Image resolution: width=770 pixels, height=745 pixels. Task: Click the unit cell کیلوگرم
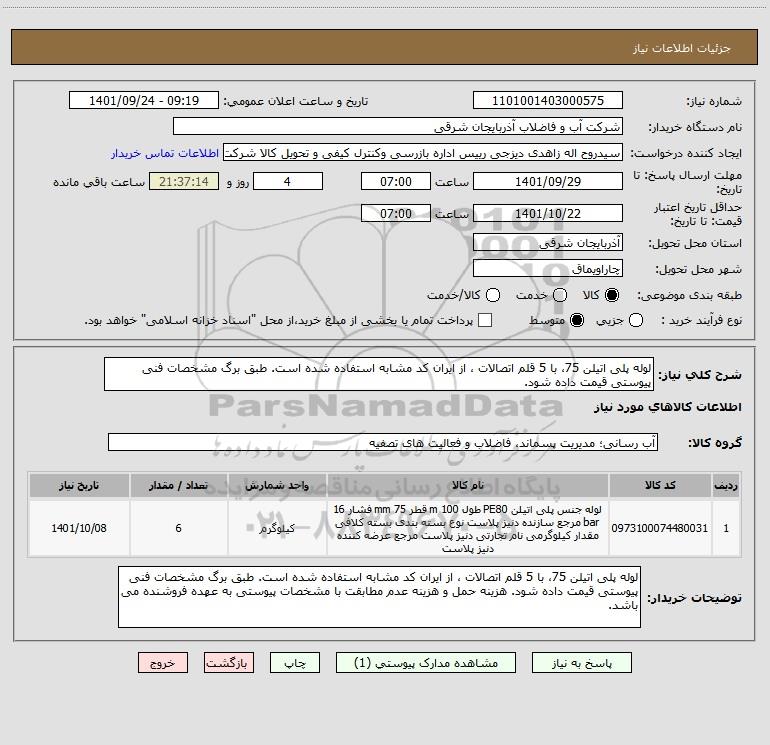[277, 528]
